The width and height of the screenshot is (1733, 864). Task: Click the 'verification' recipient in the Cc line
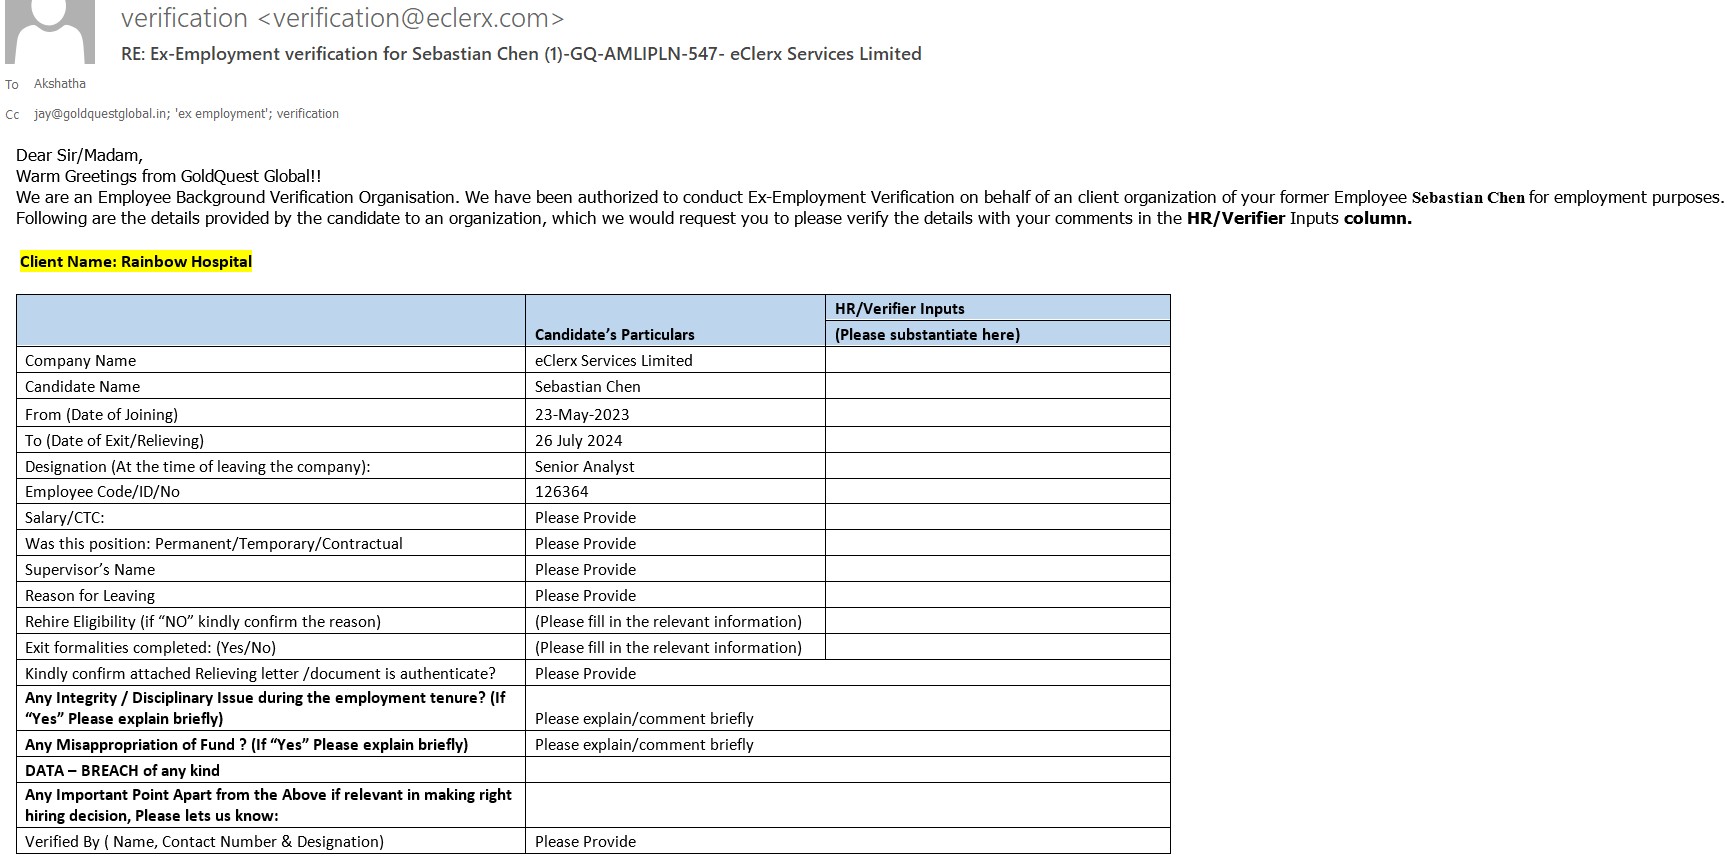pyautogui.click(x=308, y=114)
